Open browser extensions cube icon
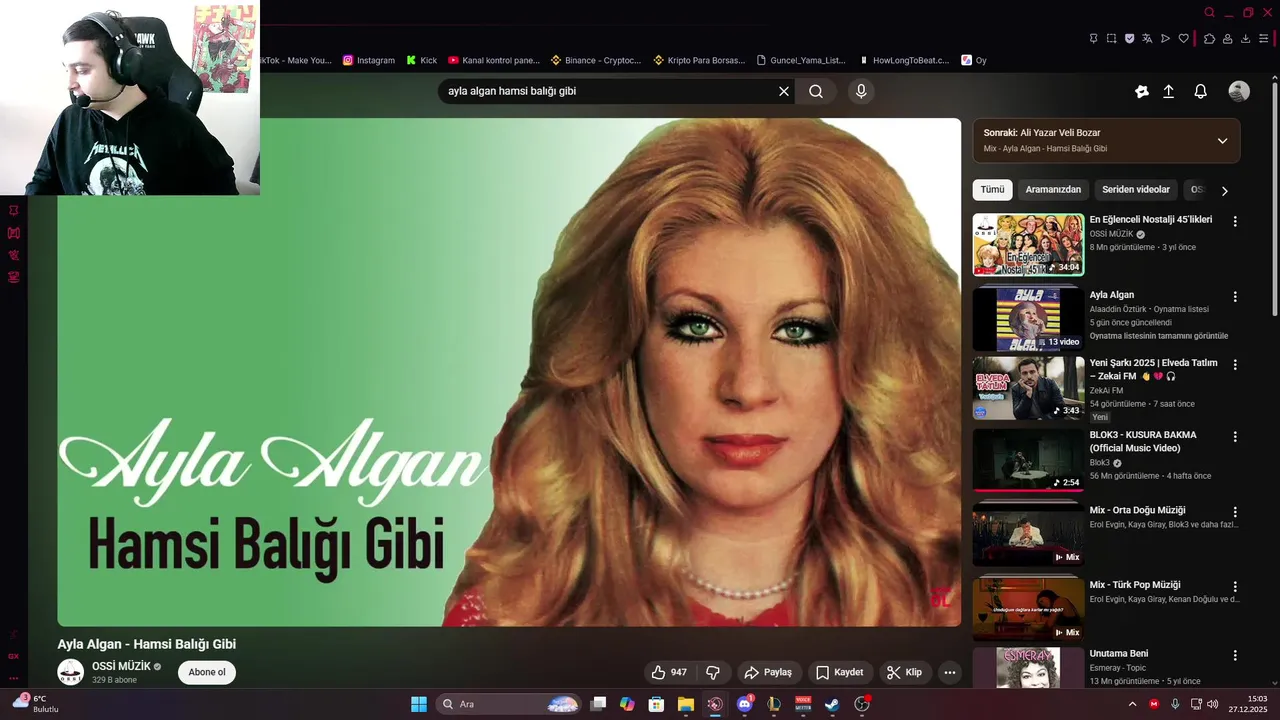The height and width of the screenshot is (720, 1280). pos(1209,38)
